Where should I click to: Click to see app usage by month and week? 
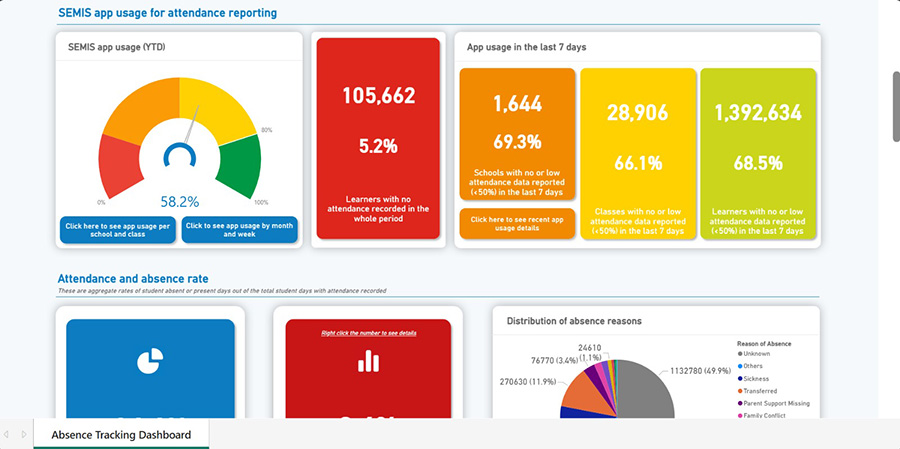pyautogui.click(x=239, y=230)
